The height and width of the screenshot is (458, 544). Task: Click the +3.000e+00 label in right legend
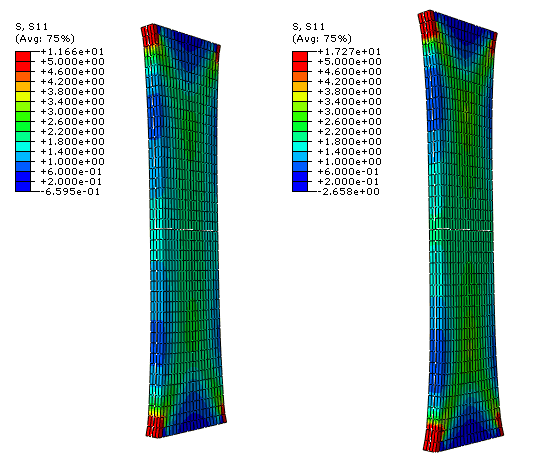coord(349,112)
